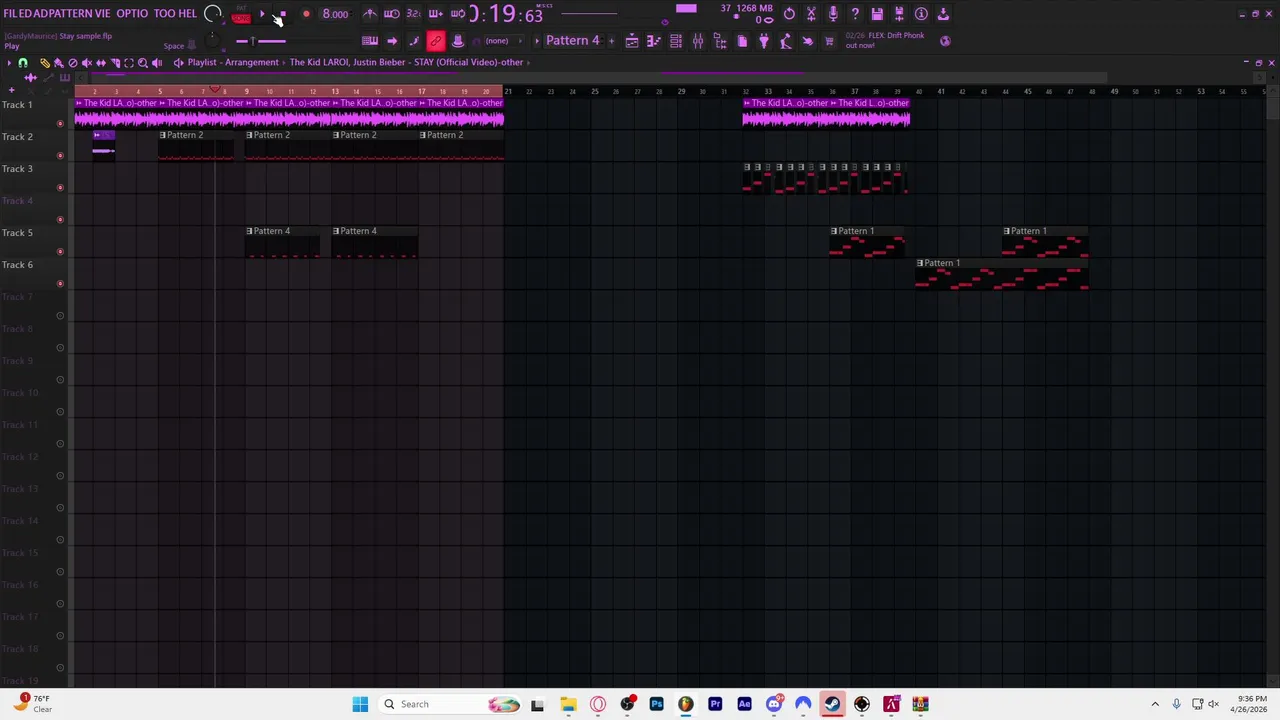Open the plugin picker (plug) icon
Screen dimensions: 1280x720
point(764,41)
